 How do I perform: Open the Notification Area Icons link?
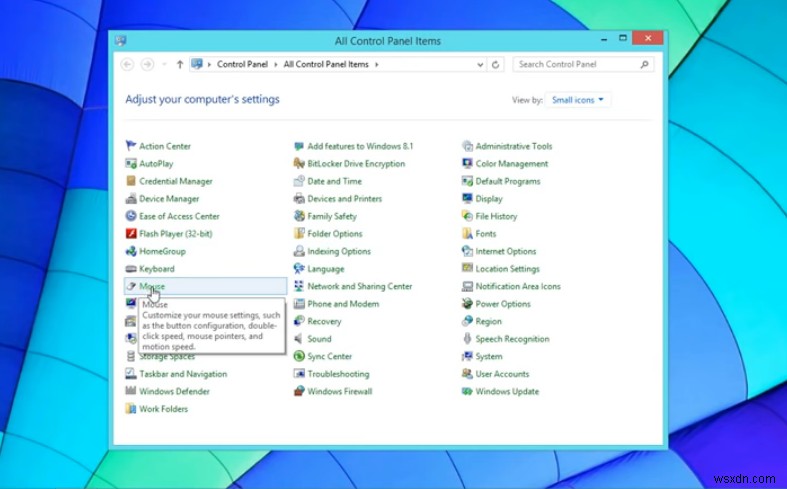pos(517,286)
